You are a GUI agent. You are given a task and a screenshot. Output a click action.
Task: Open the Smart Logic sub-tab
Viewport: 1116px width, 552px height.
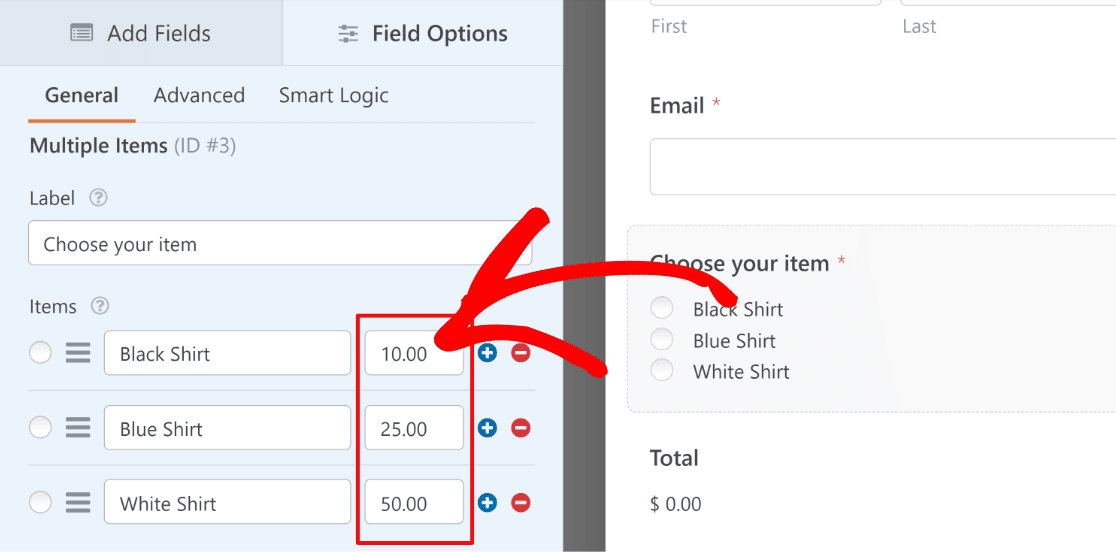pyautogui.click(x=334, y=95)
